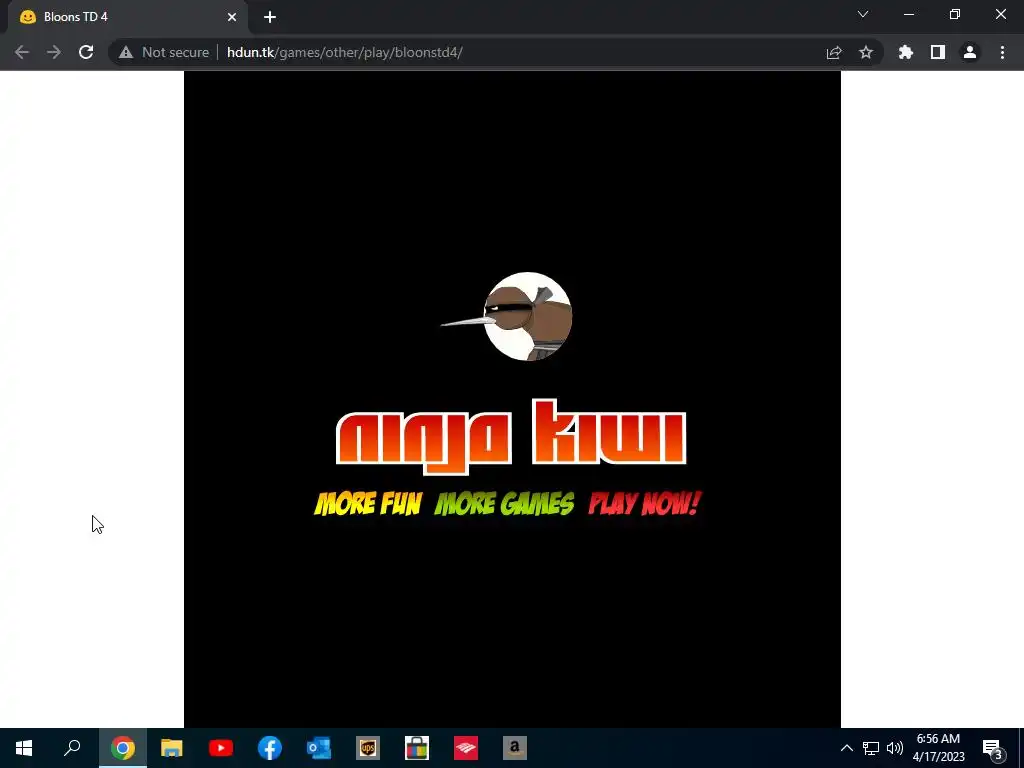Viewport: 1024px width, 768px height.
Task: Click the hdun.tk address bar URL
Action: [x=345, y=52]
